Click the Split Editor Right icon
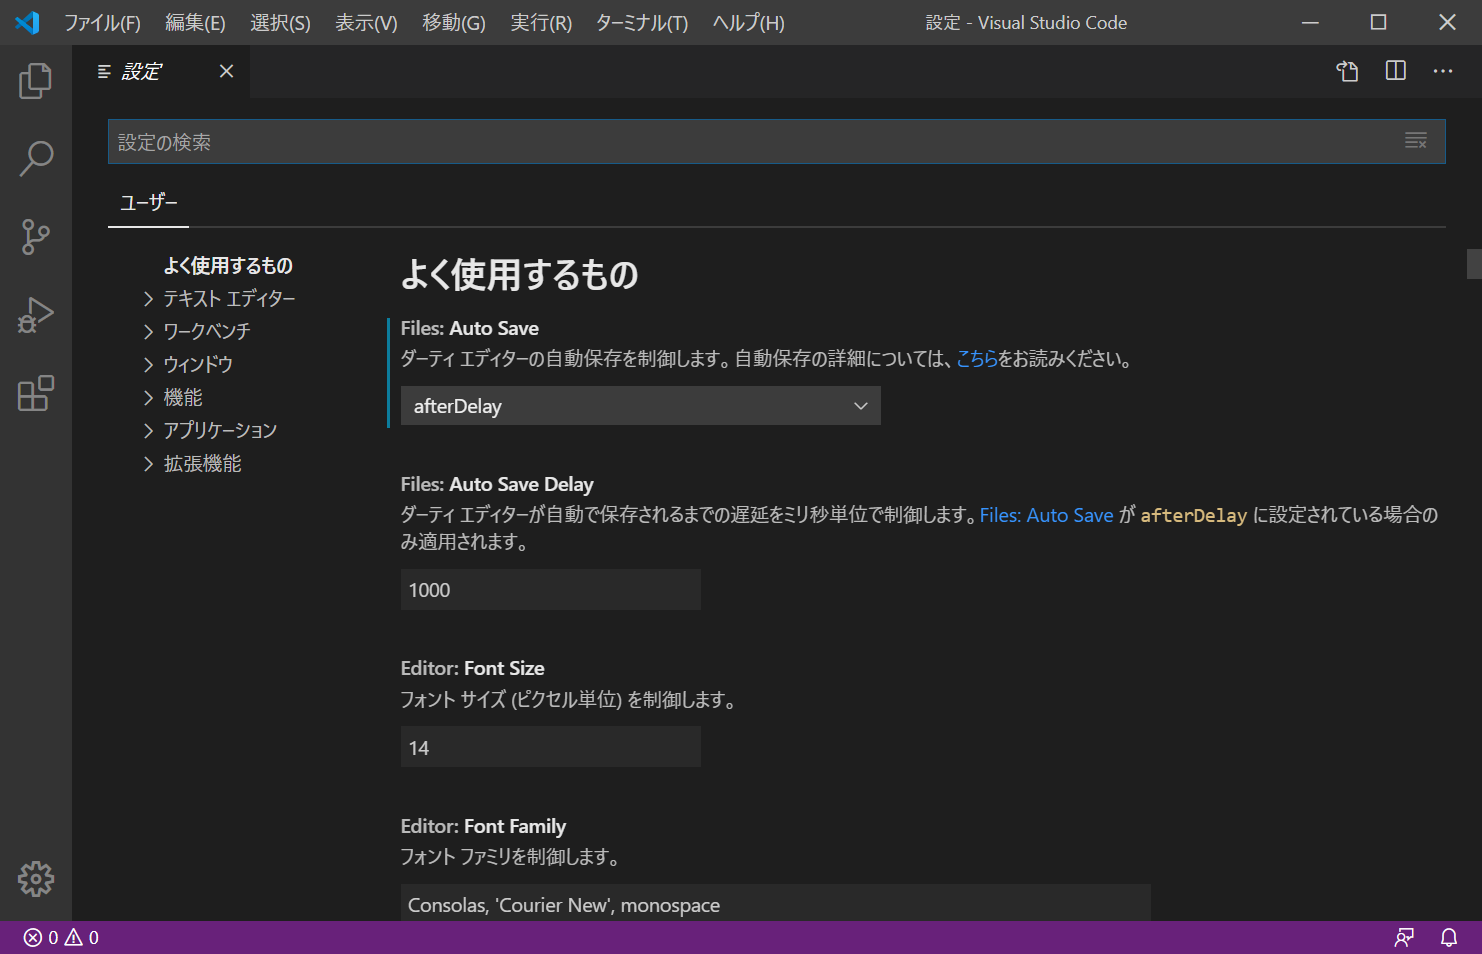The height and width of the screenshot is (954, 1482). (x=1396, y=71)
